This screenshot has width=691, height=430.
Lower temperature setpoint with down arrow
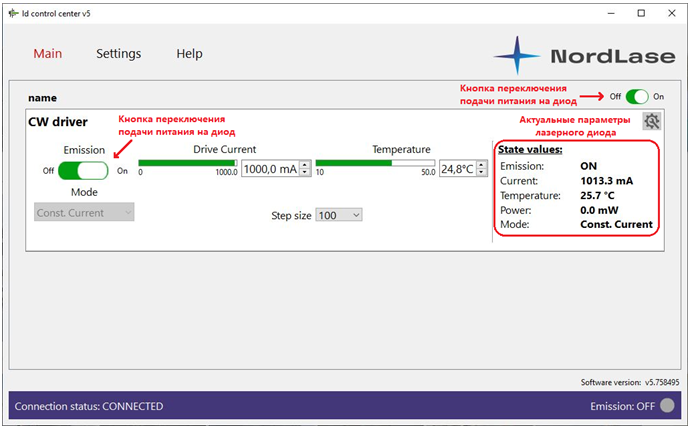pyautogui.click(x=480, y=173)
